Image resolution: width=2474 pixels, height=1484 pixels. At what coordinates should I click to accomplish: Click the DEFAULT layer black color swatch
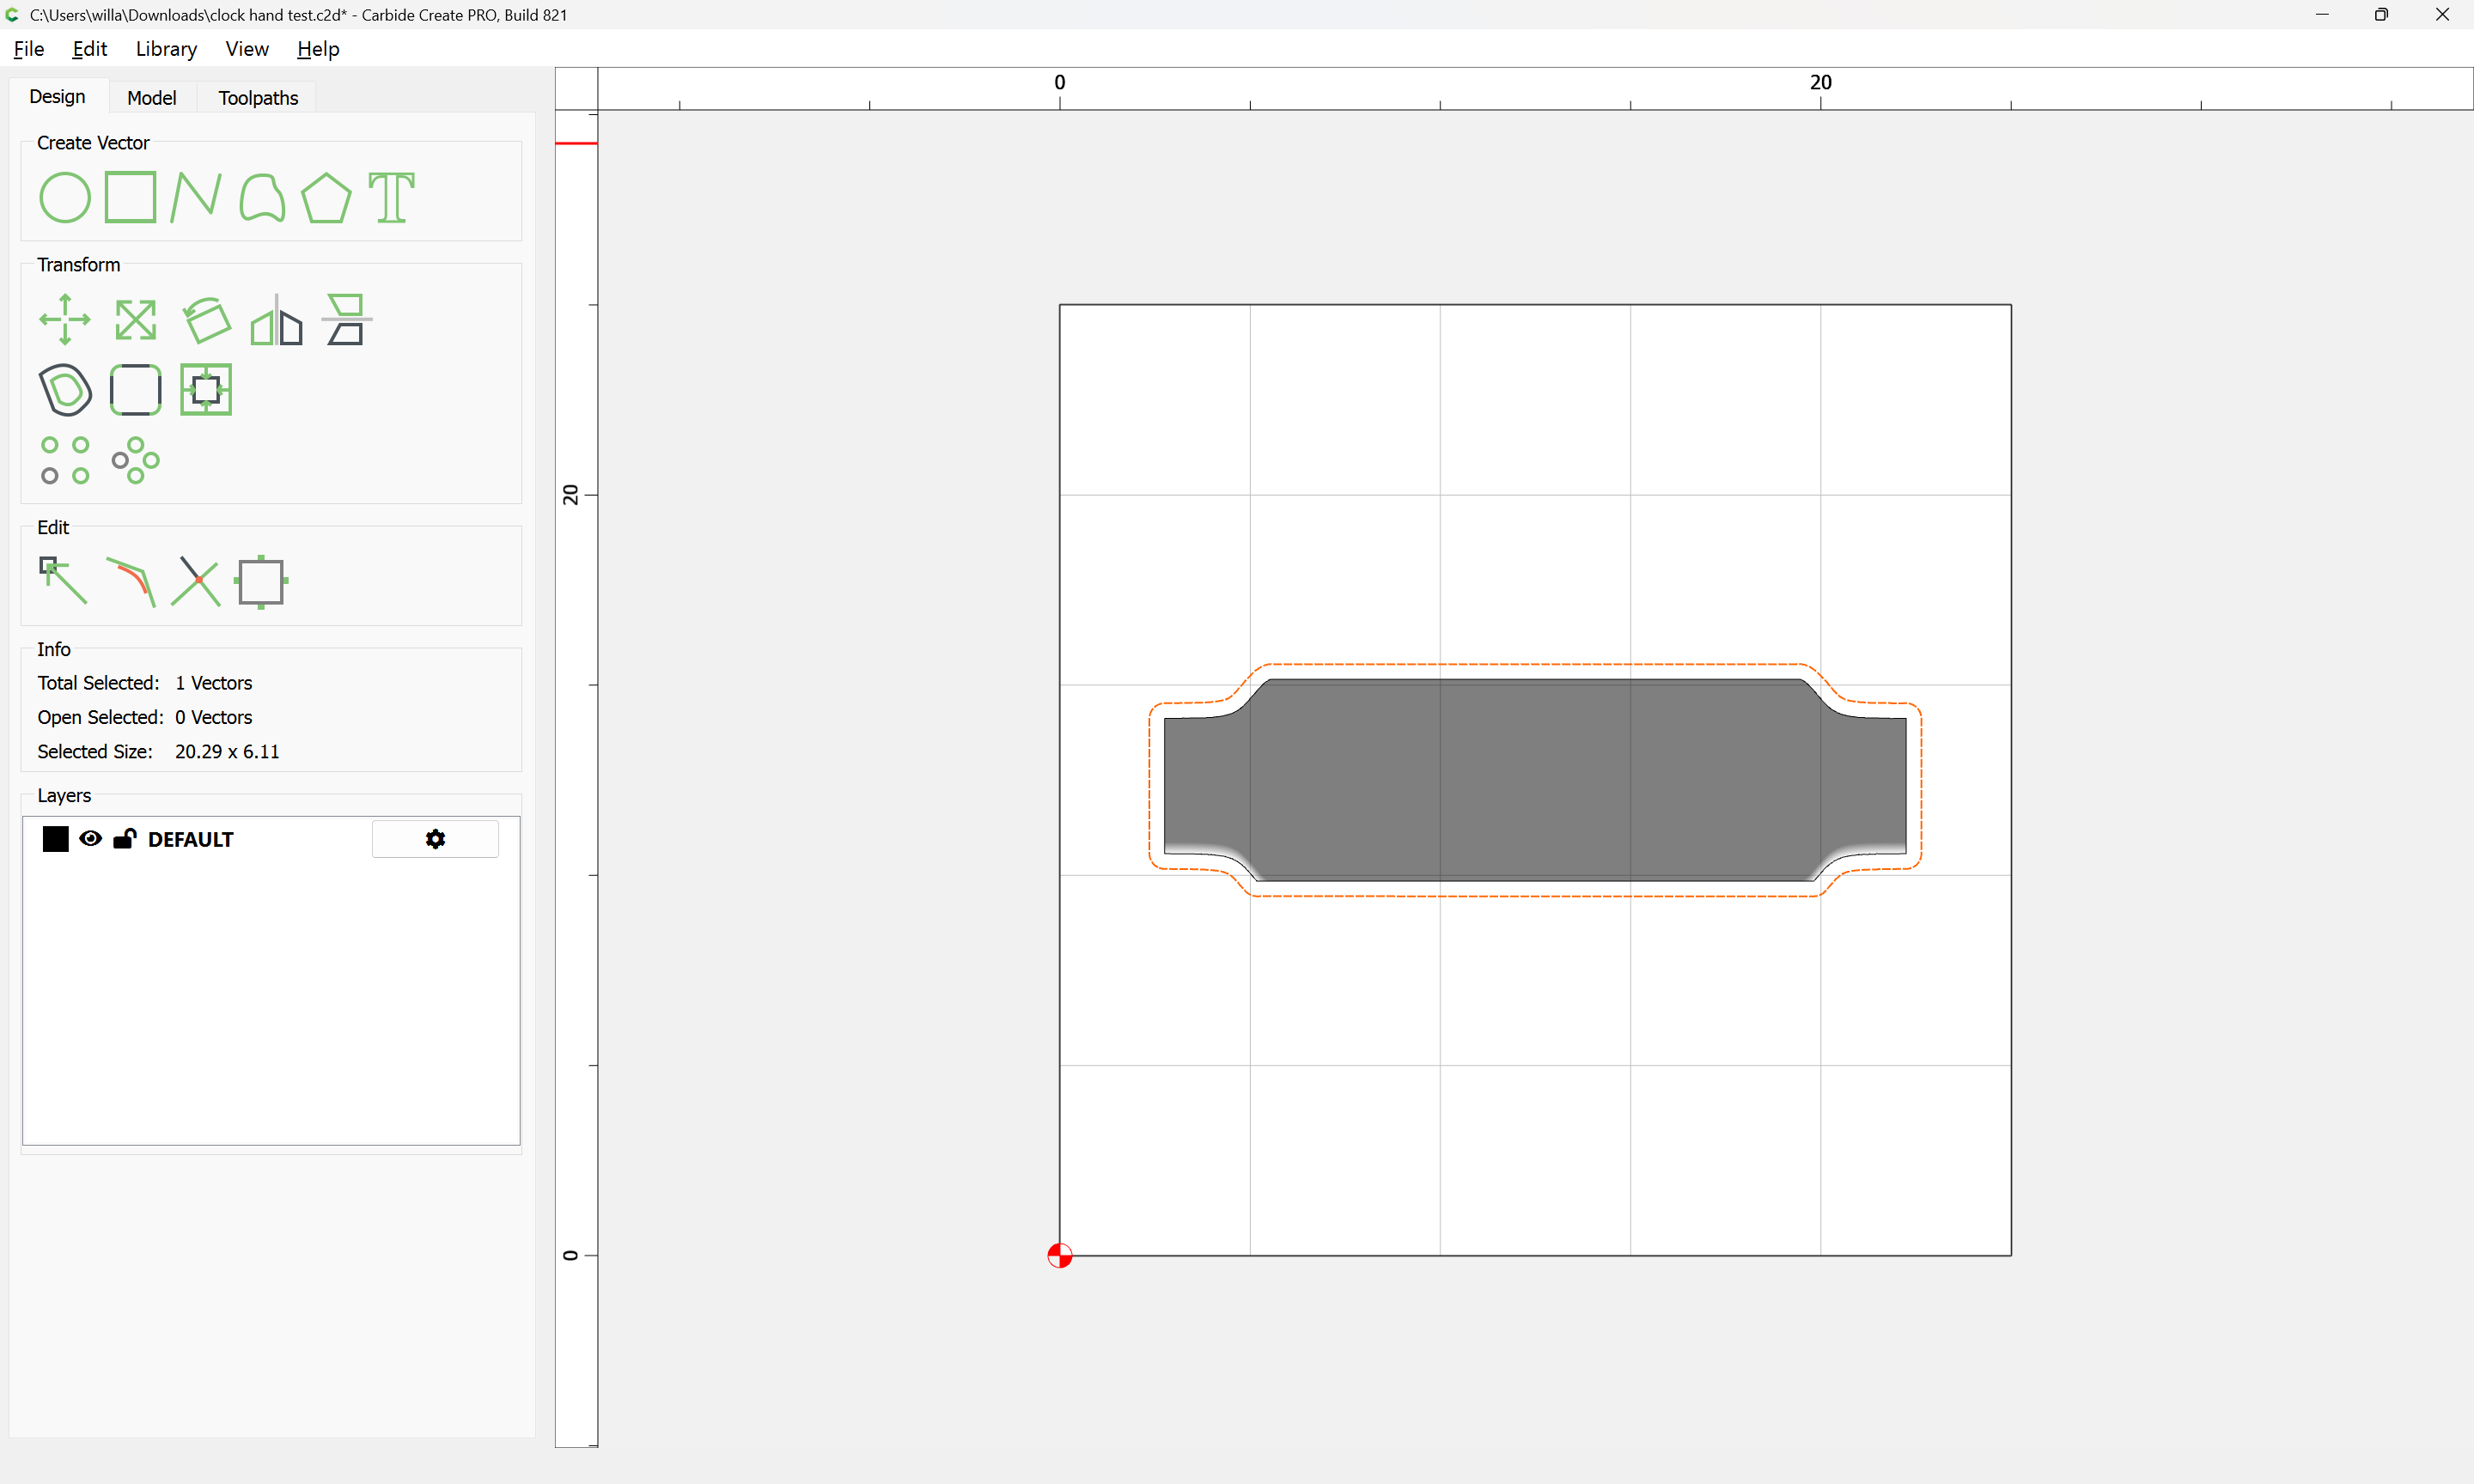[56, 839]
